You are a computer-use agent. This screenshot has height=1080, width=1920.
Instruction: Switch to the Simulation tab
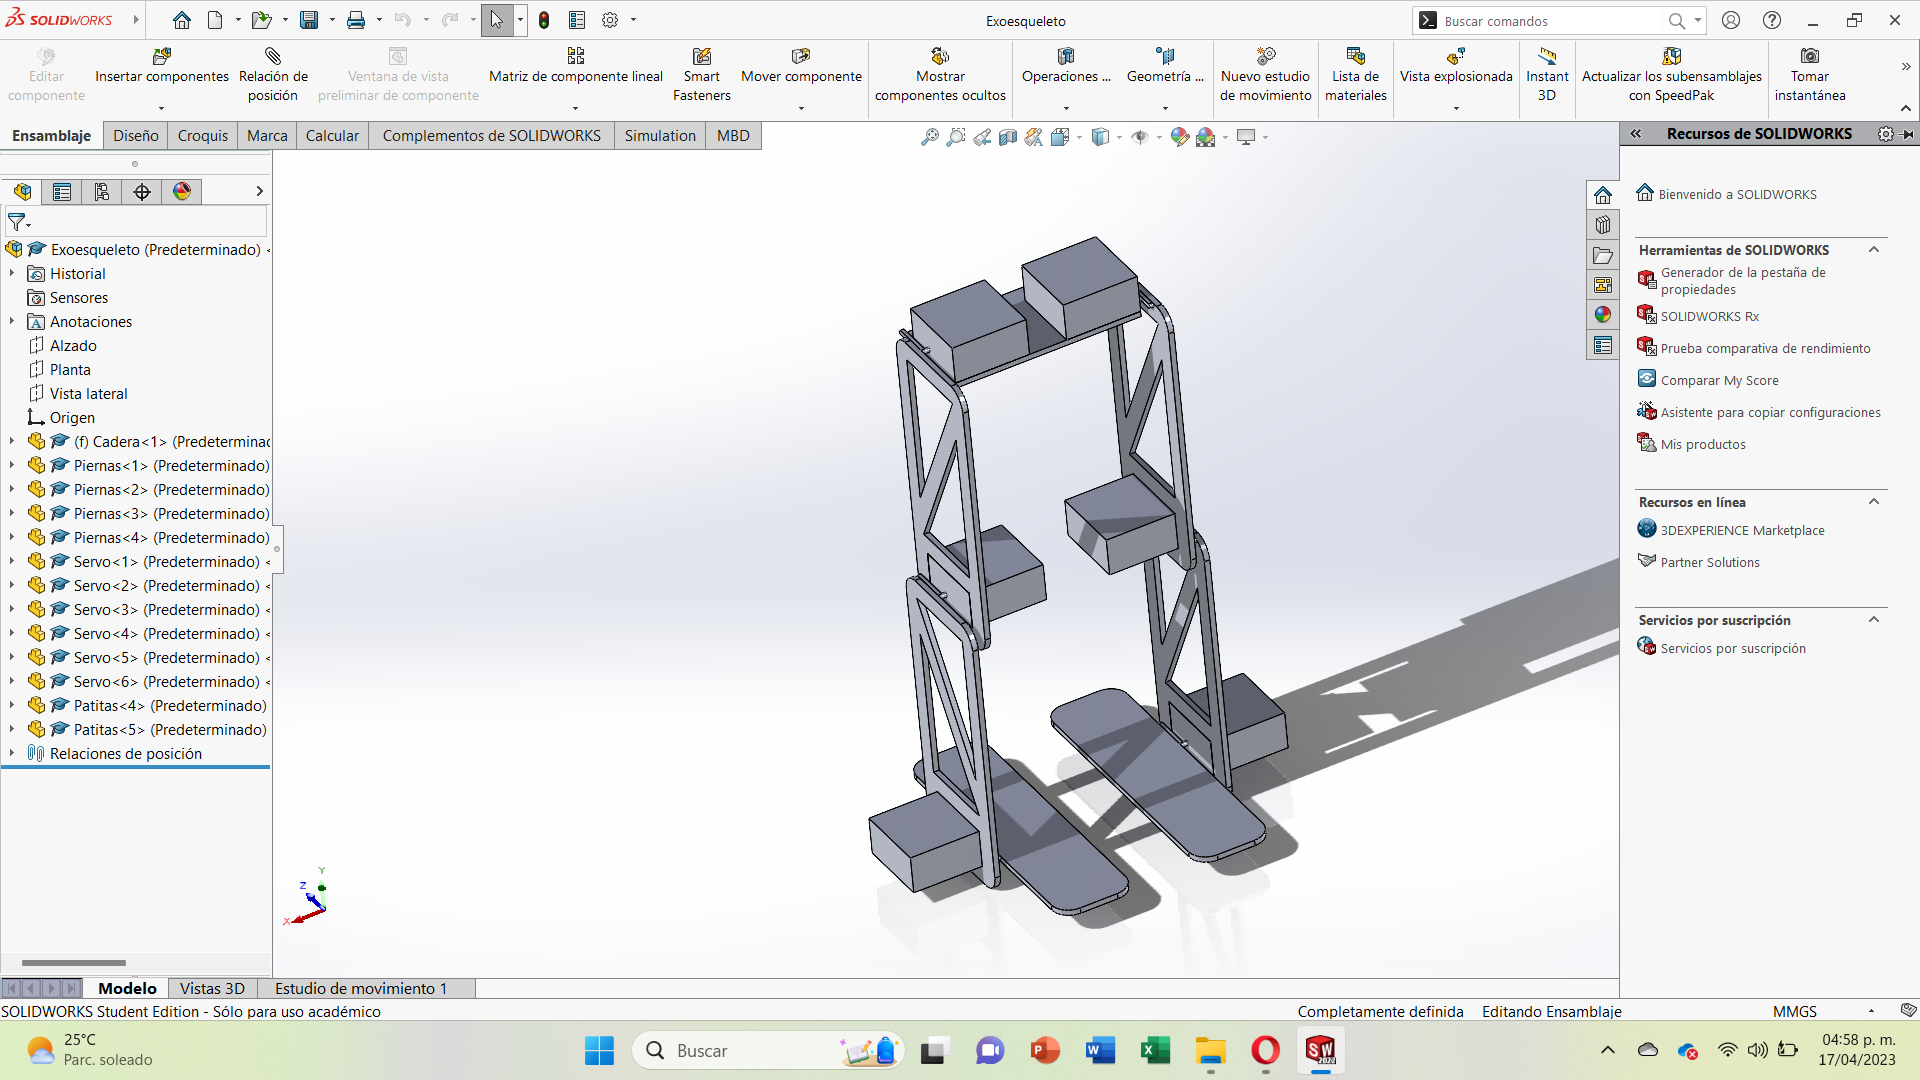point(659,135)
